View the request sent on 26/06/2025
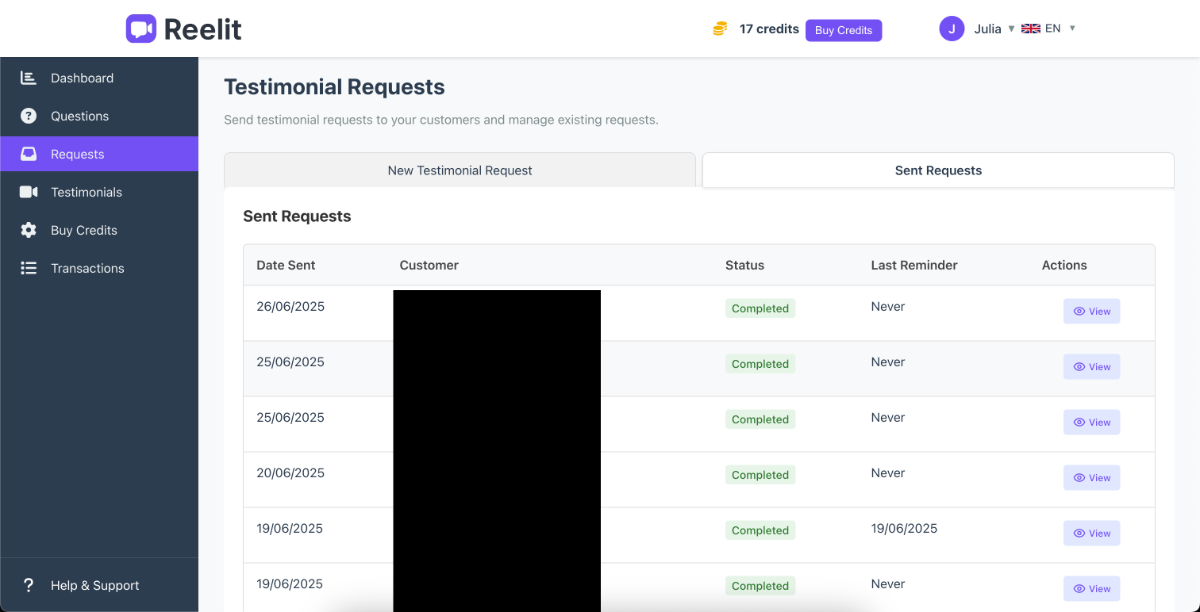Image resolution: width=1200 pixels, height=612 pixels. (x=1091, y=311)
